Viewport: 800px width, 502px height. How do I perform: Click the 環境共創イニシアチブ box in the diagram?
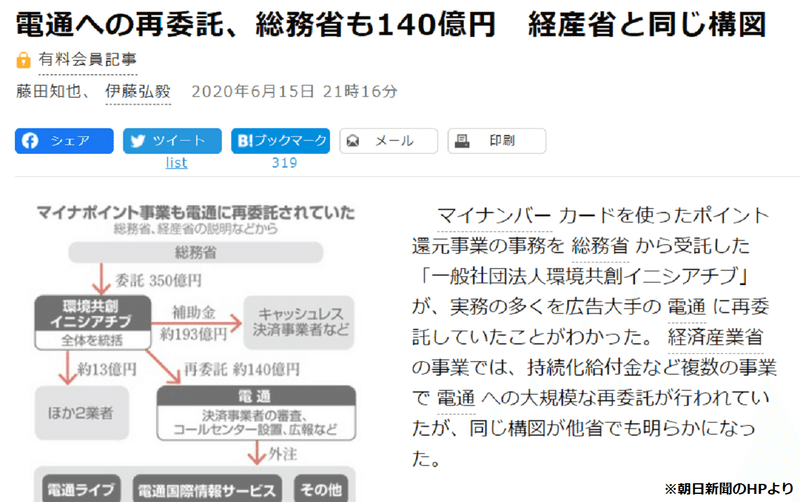92,323
